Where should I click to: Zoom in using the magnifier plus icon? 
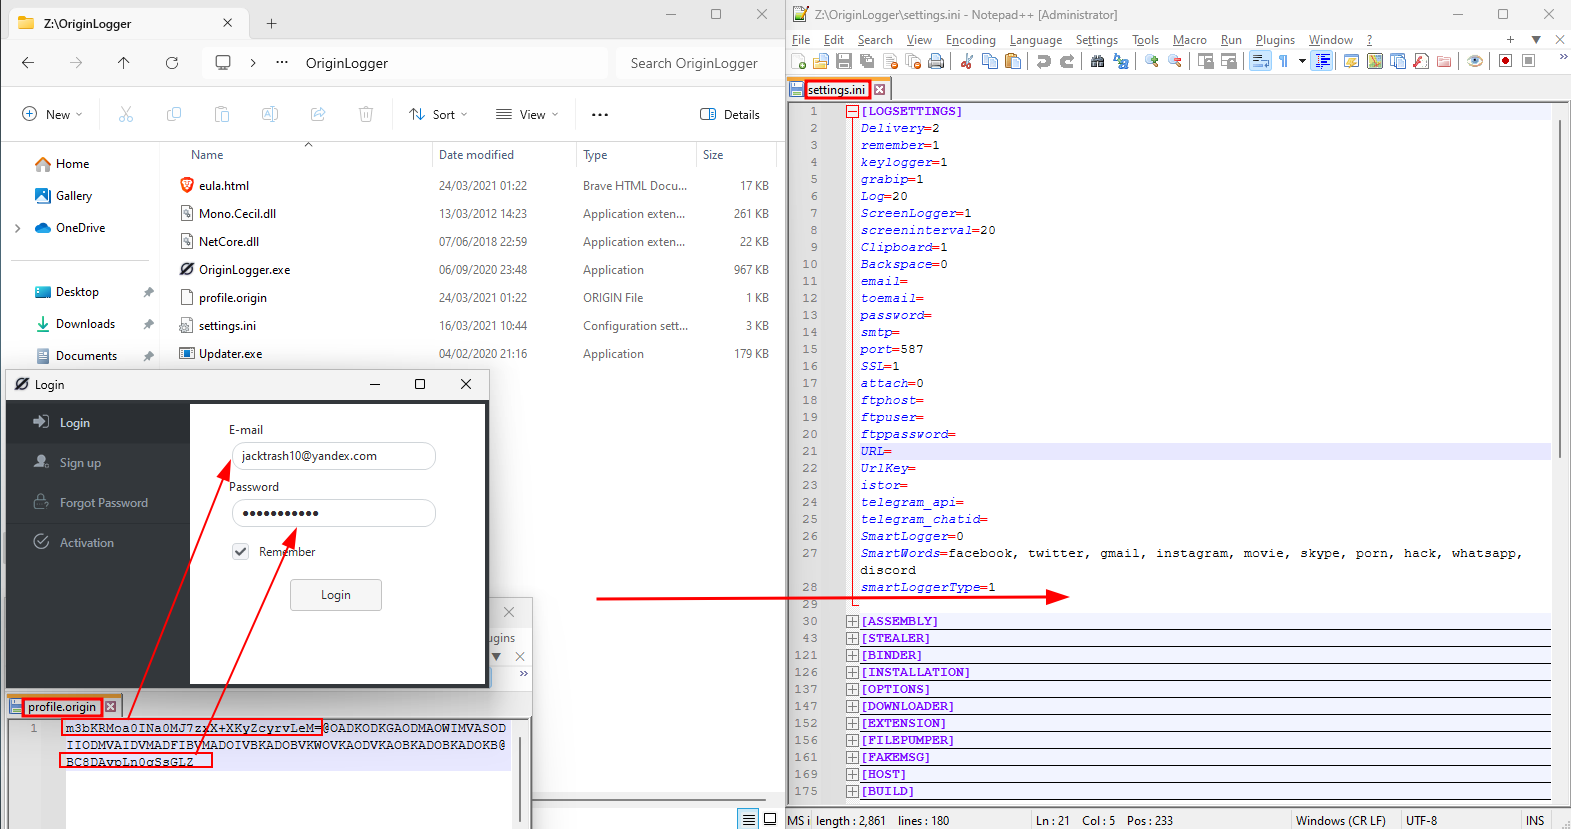[x=1152, y=61]
